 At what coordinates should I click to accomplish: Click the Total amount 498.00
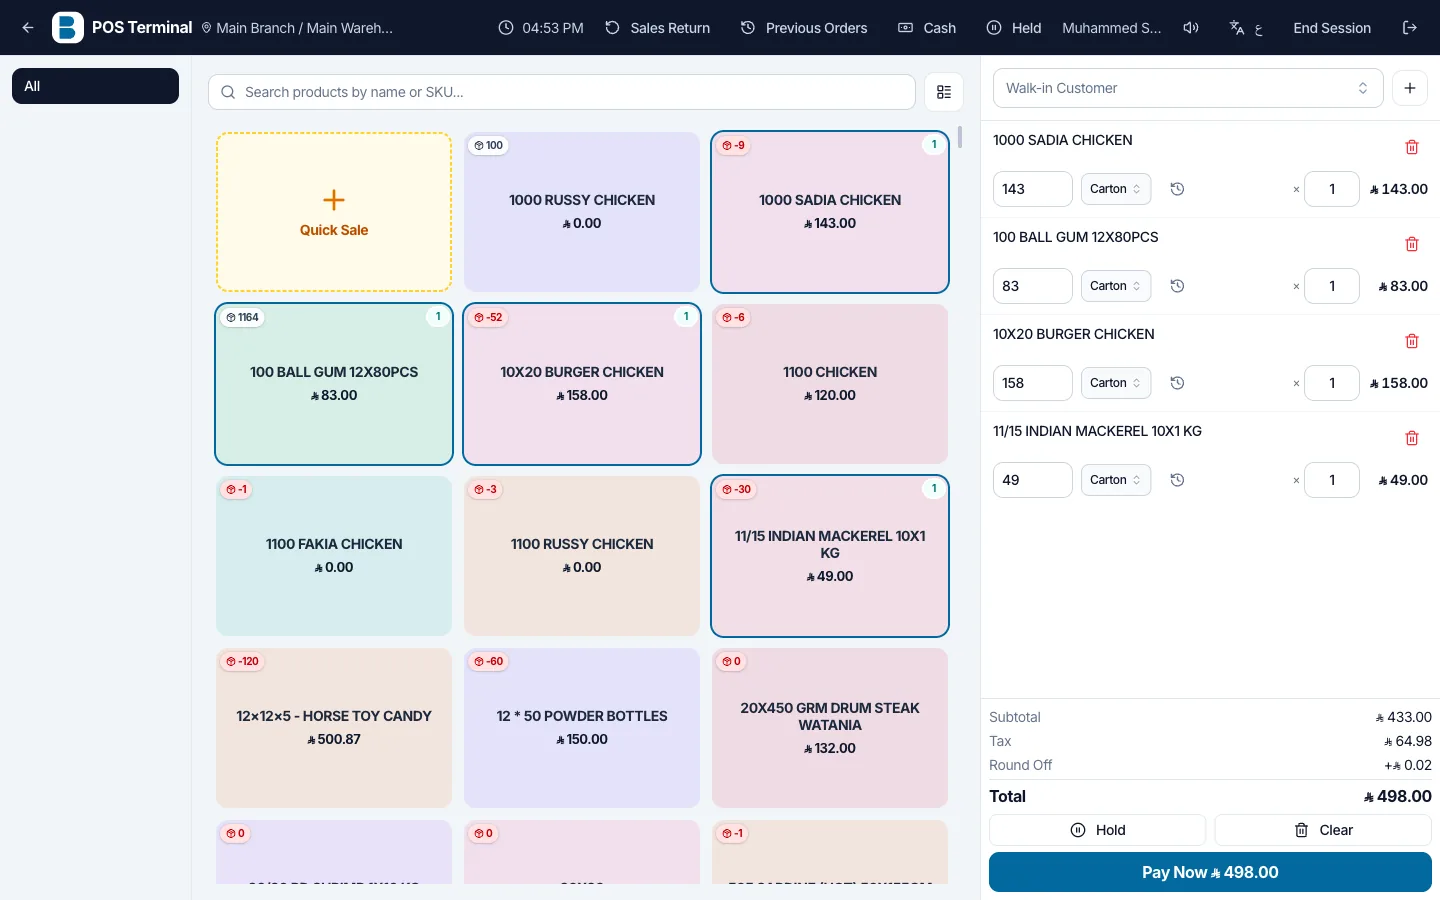[x=1398, y=796]
